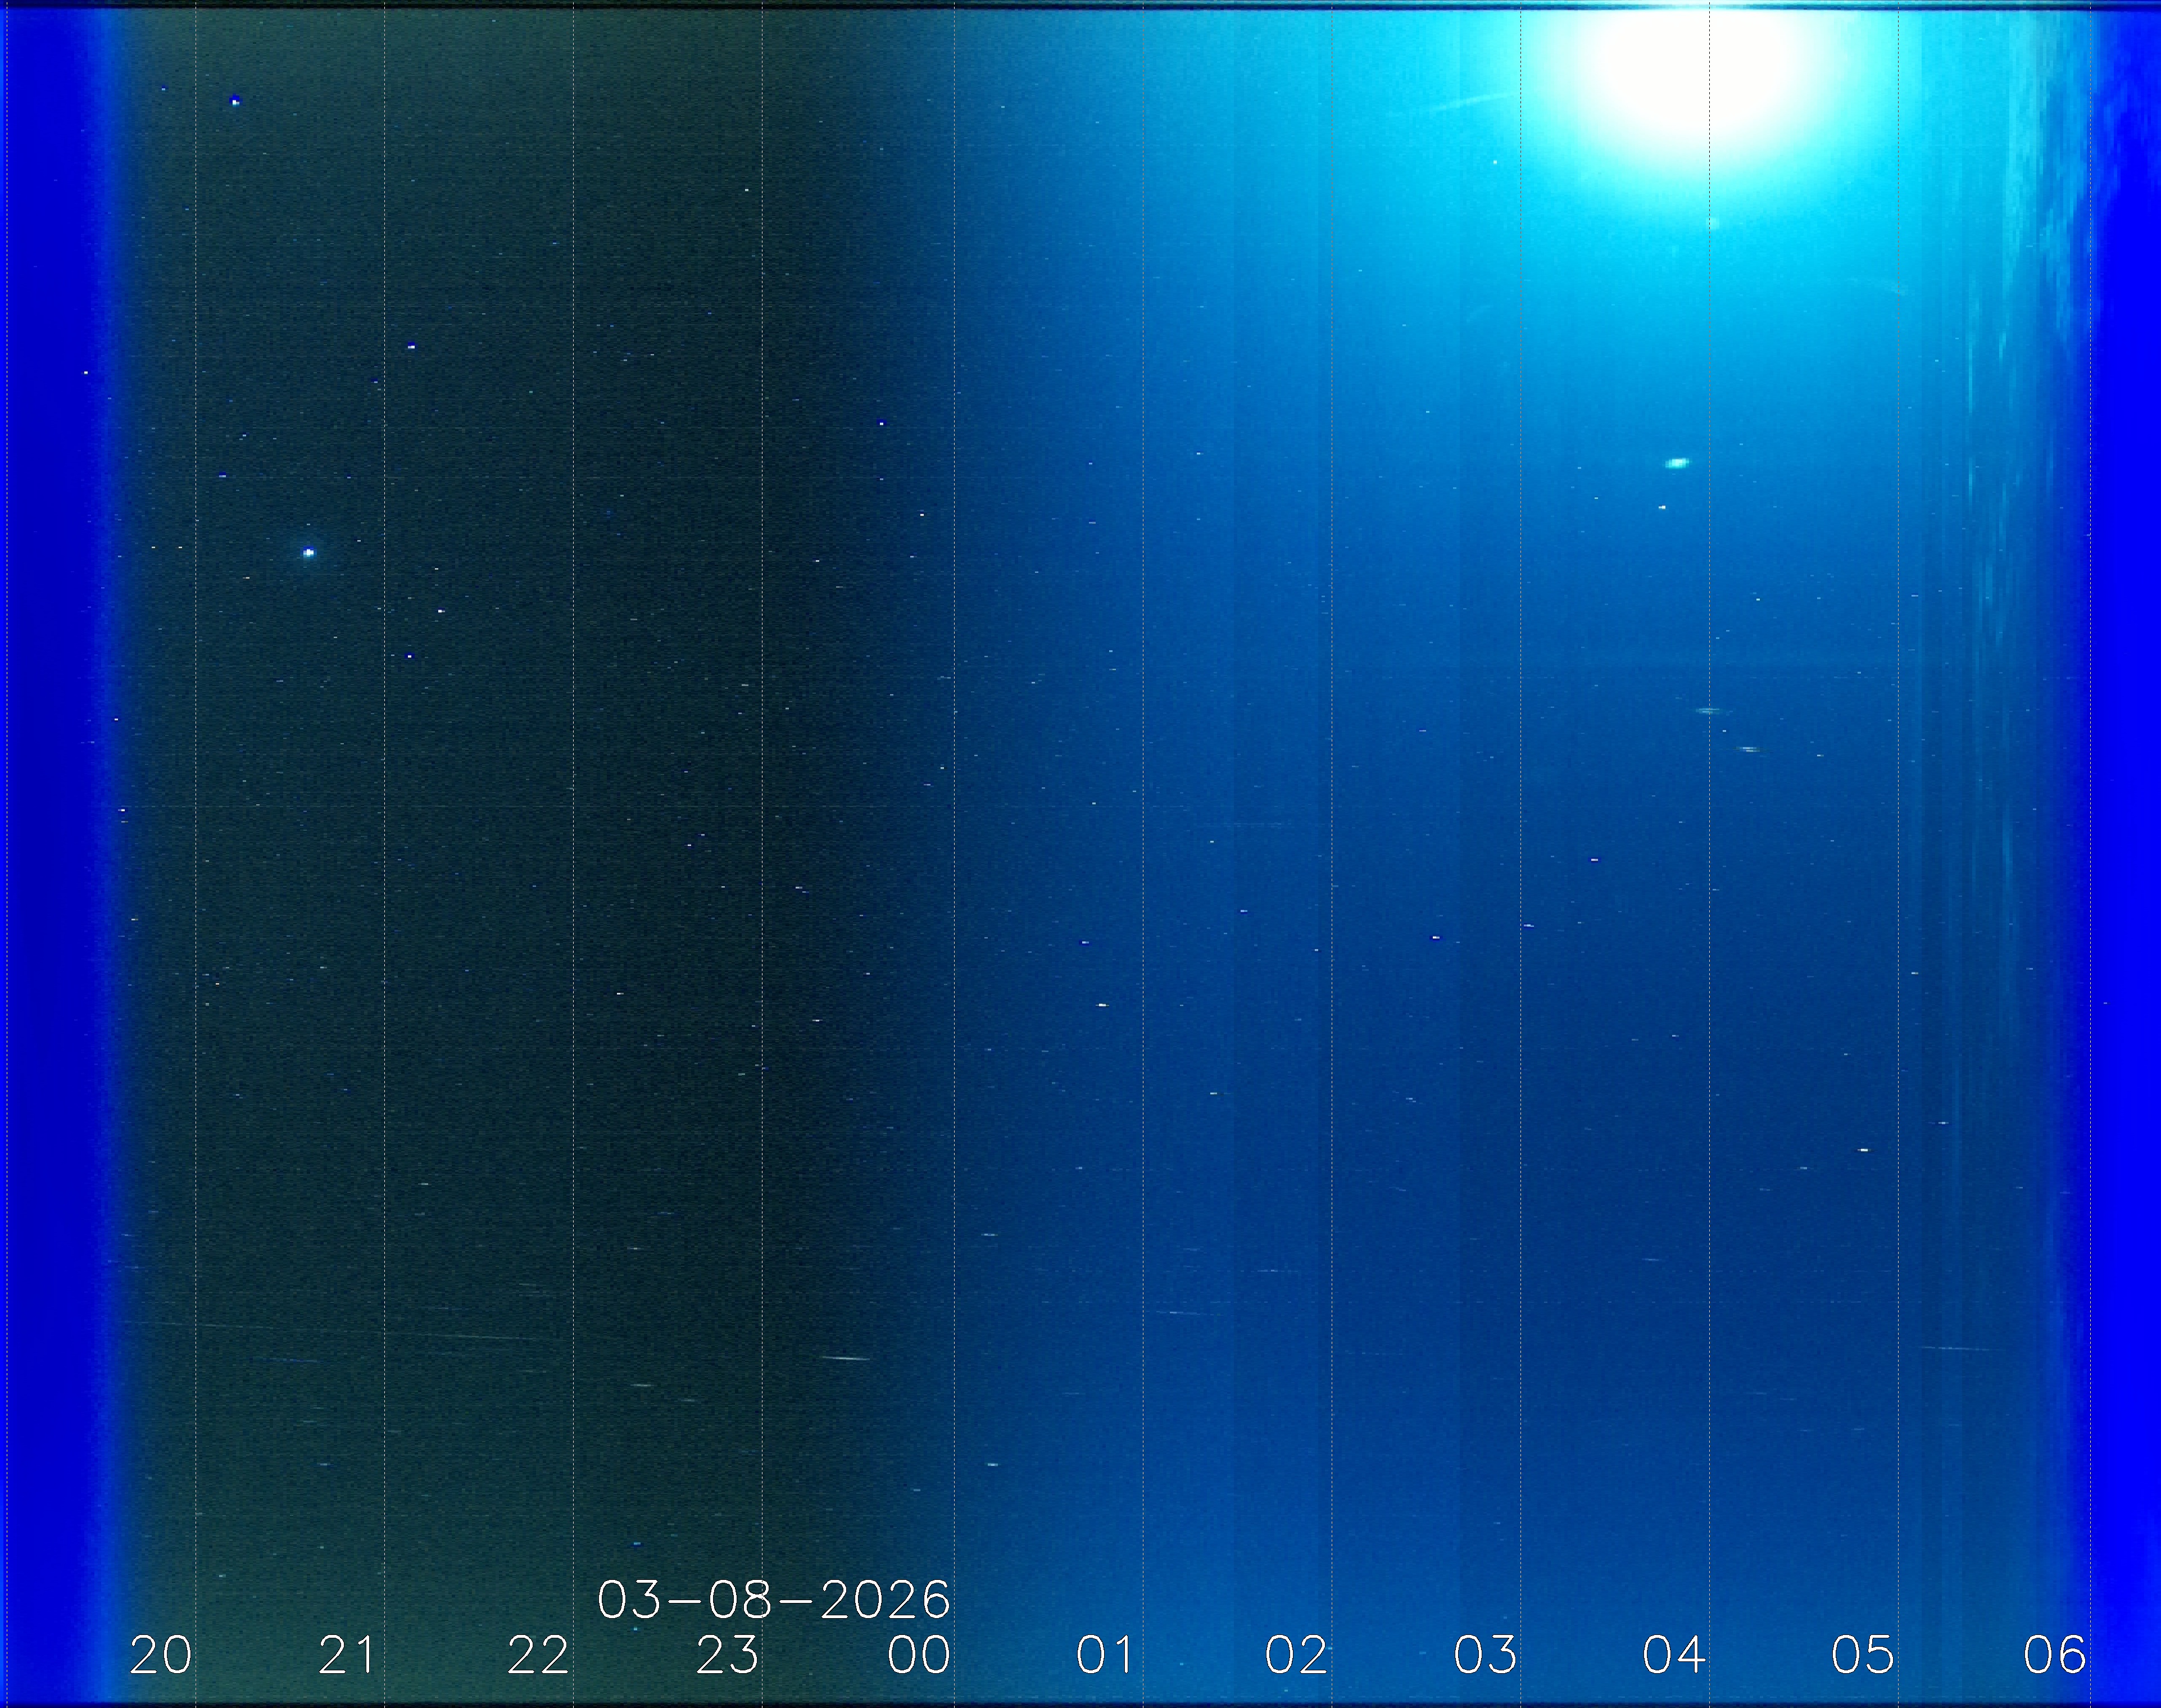This screenshot has width=2161, height=1708.
Task: Click the 03 hour label
Action: pyautogui.click(x=1485, y=1656)
